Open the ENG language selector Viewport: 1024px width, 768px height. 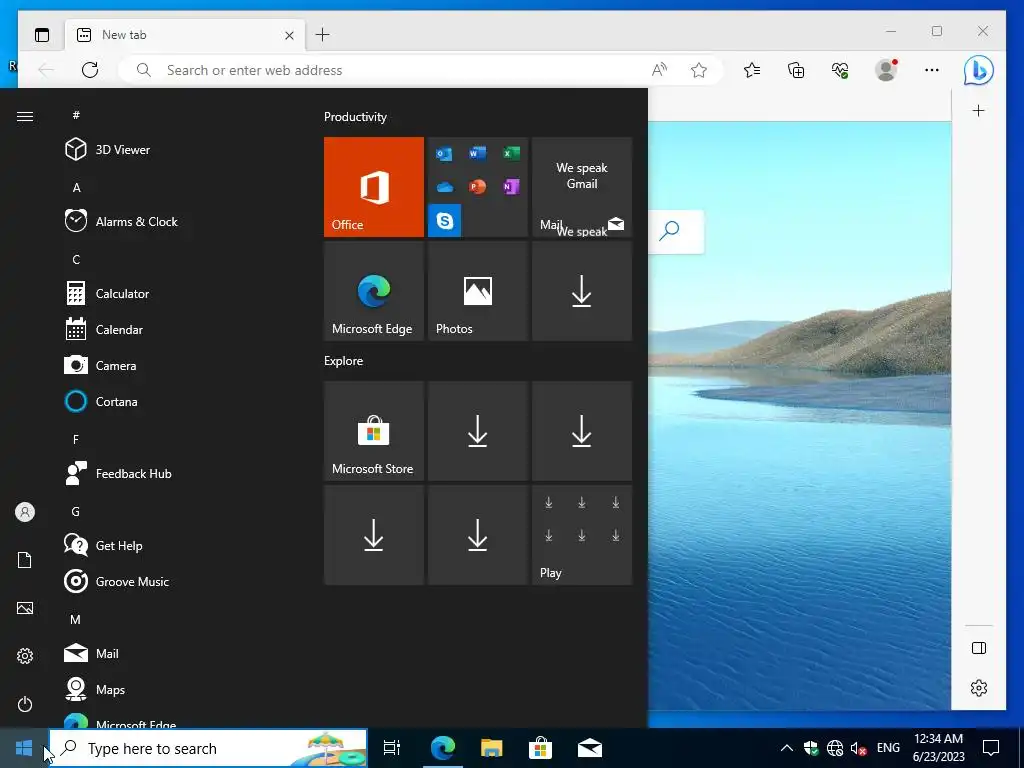tap(888, 748)
